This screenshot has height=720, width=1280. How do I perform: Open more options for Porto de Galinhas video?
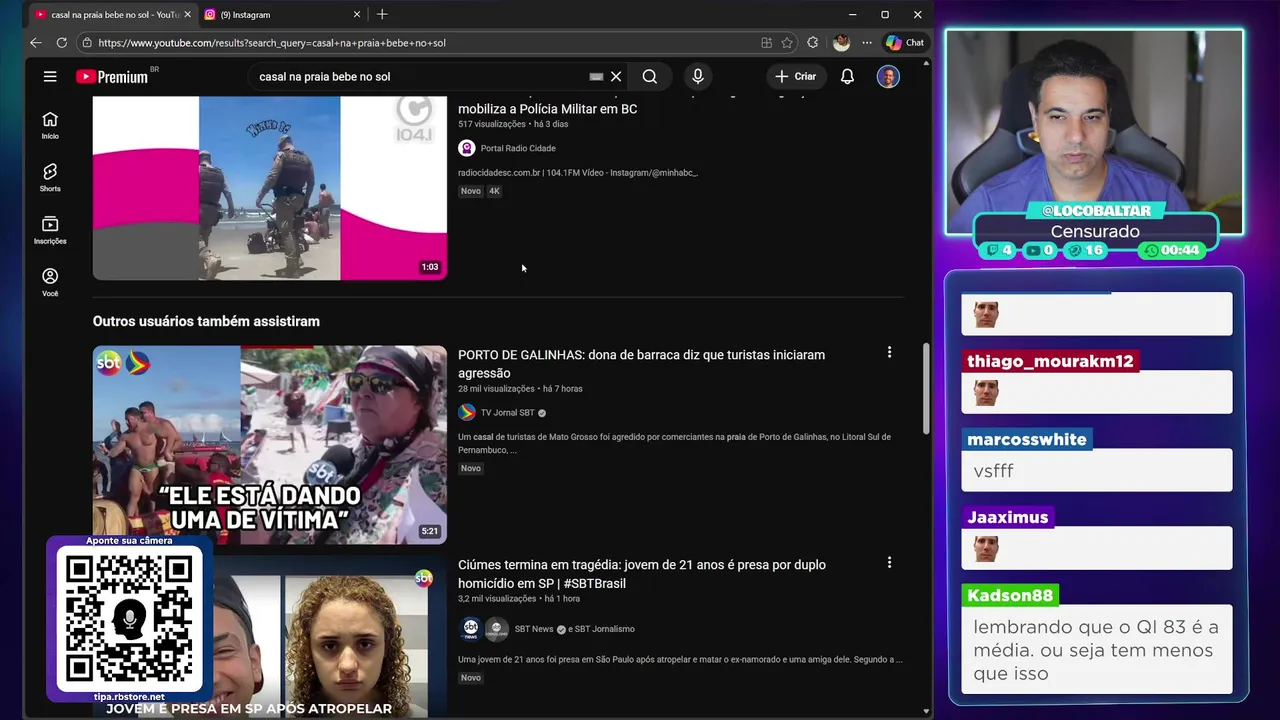pos(889,352)
